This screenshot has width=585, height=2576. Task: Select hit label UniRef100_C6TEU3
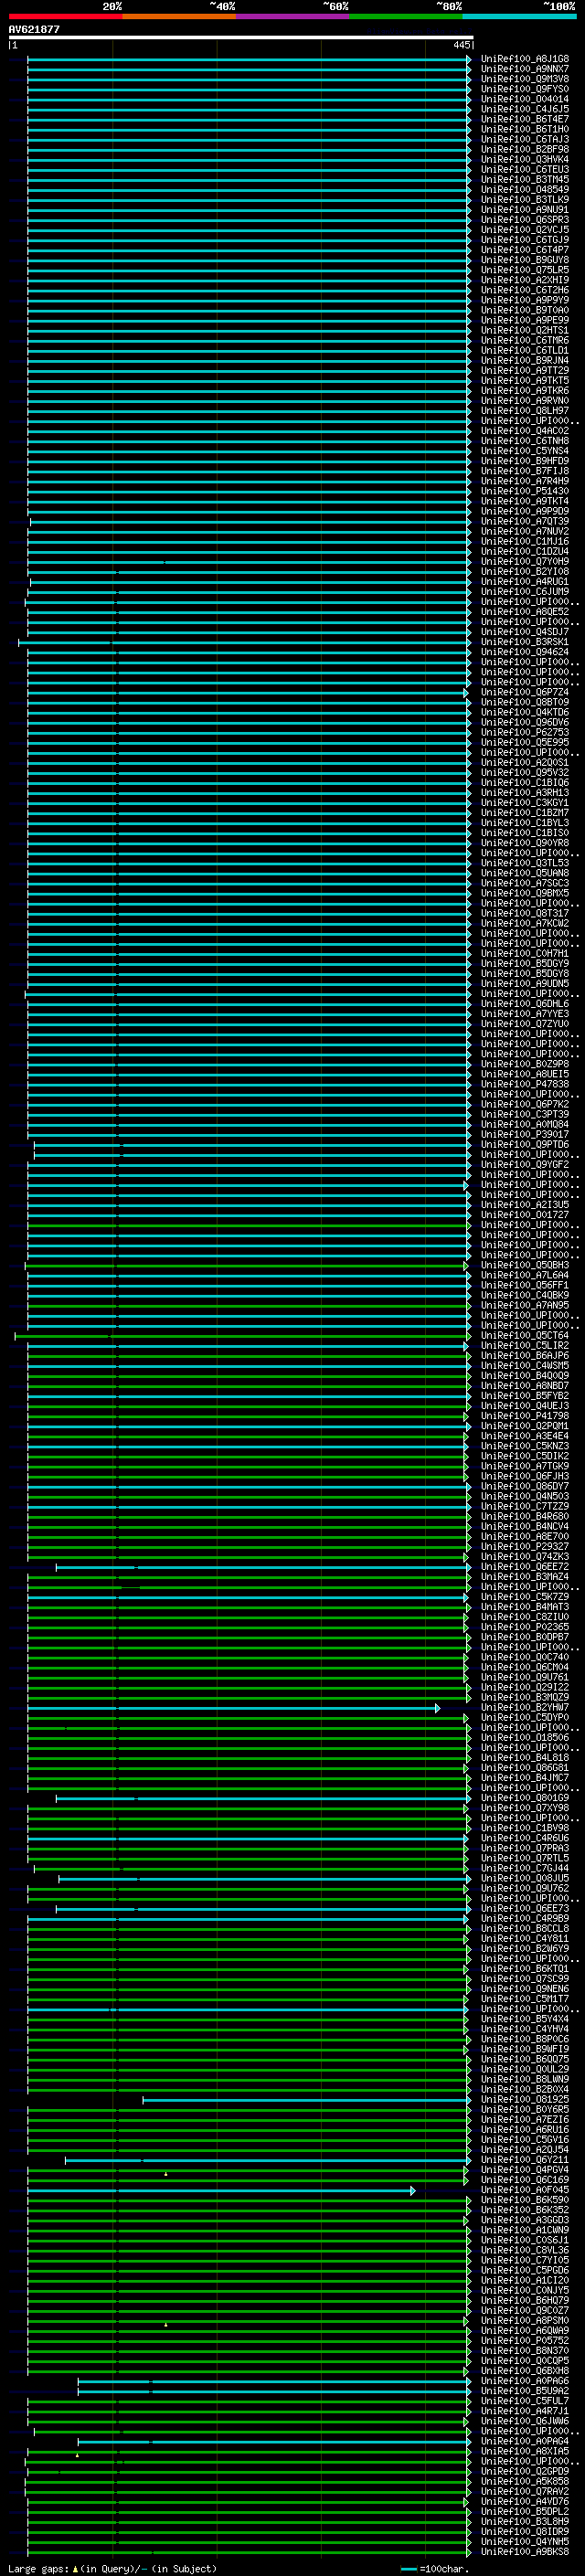pyautogui.click(x=525, y=169)
